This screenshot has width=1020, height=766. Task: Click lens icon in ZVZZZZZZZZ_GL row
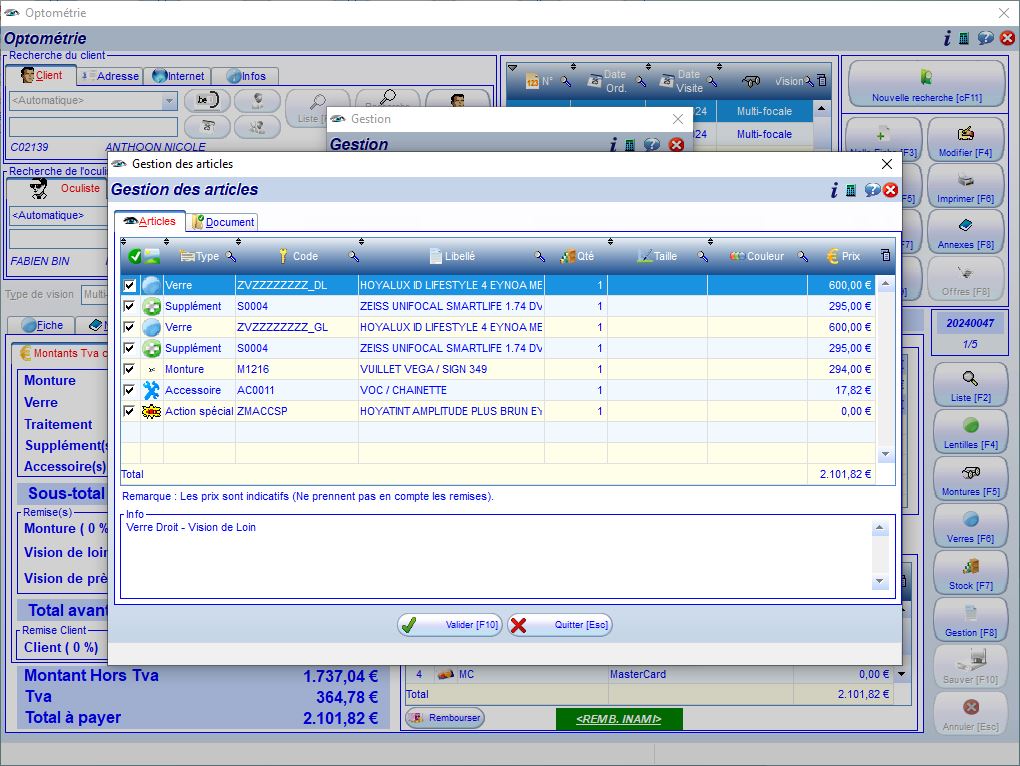click(x=152, y=327)
